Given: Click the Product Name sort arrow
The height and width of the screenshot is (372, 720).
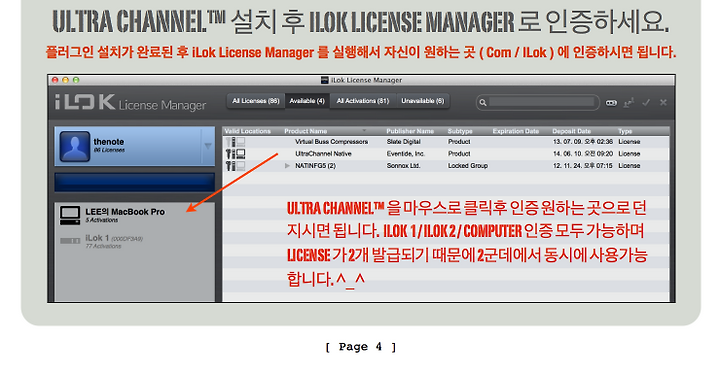Looking at the screenshot, I should point(365,131).
